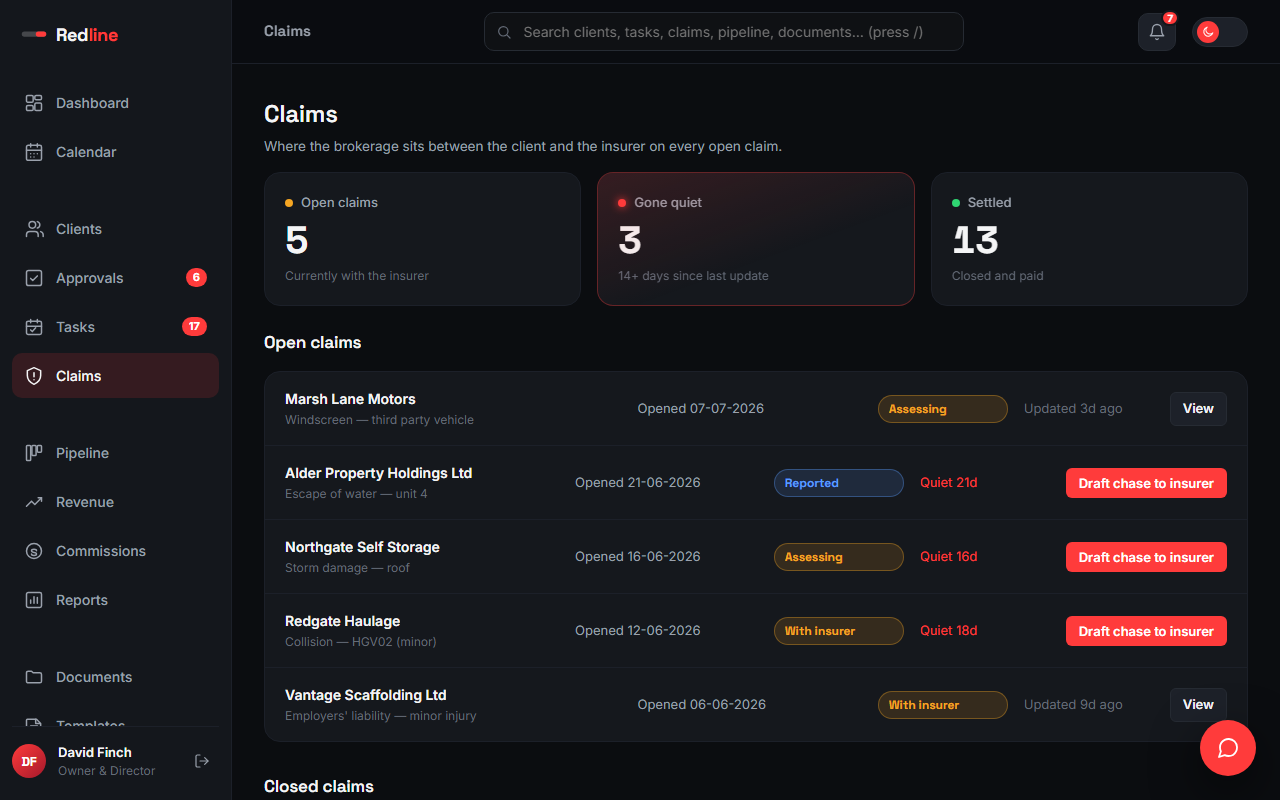1280x800 pixels.
Task: Click the Redgate Haulage name
Action: pyautogui.click(x=342, y=621)
